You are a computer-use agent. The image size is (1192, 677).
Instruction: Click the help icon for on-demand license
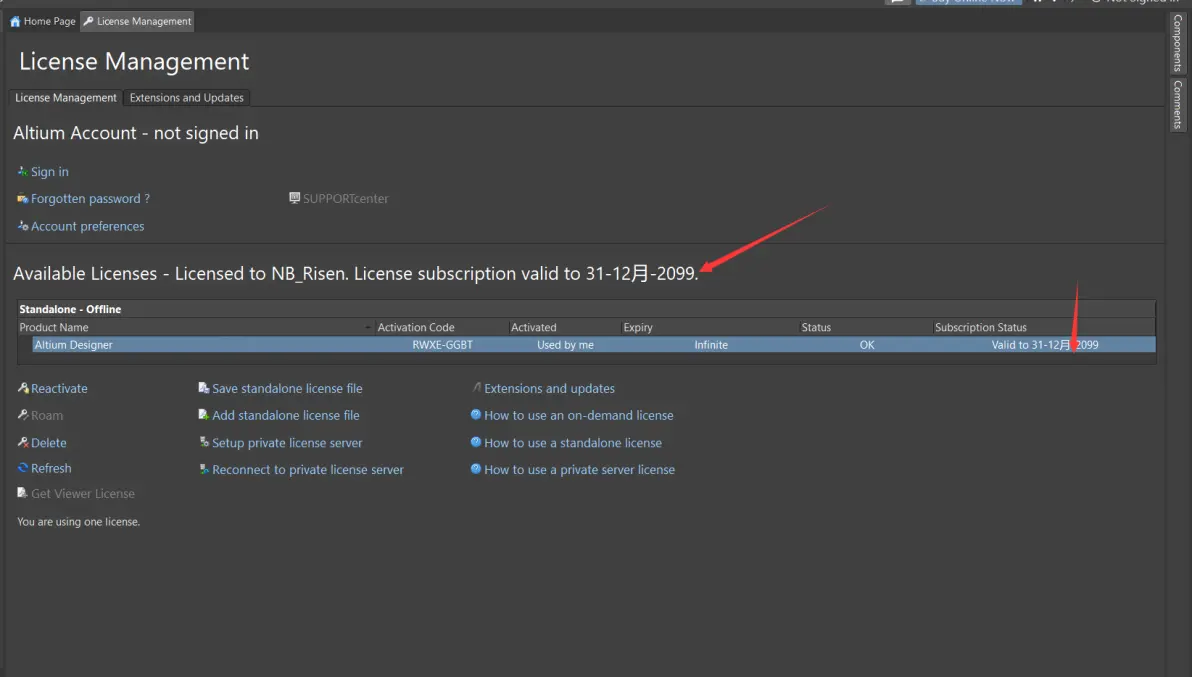point(476,415)
